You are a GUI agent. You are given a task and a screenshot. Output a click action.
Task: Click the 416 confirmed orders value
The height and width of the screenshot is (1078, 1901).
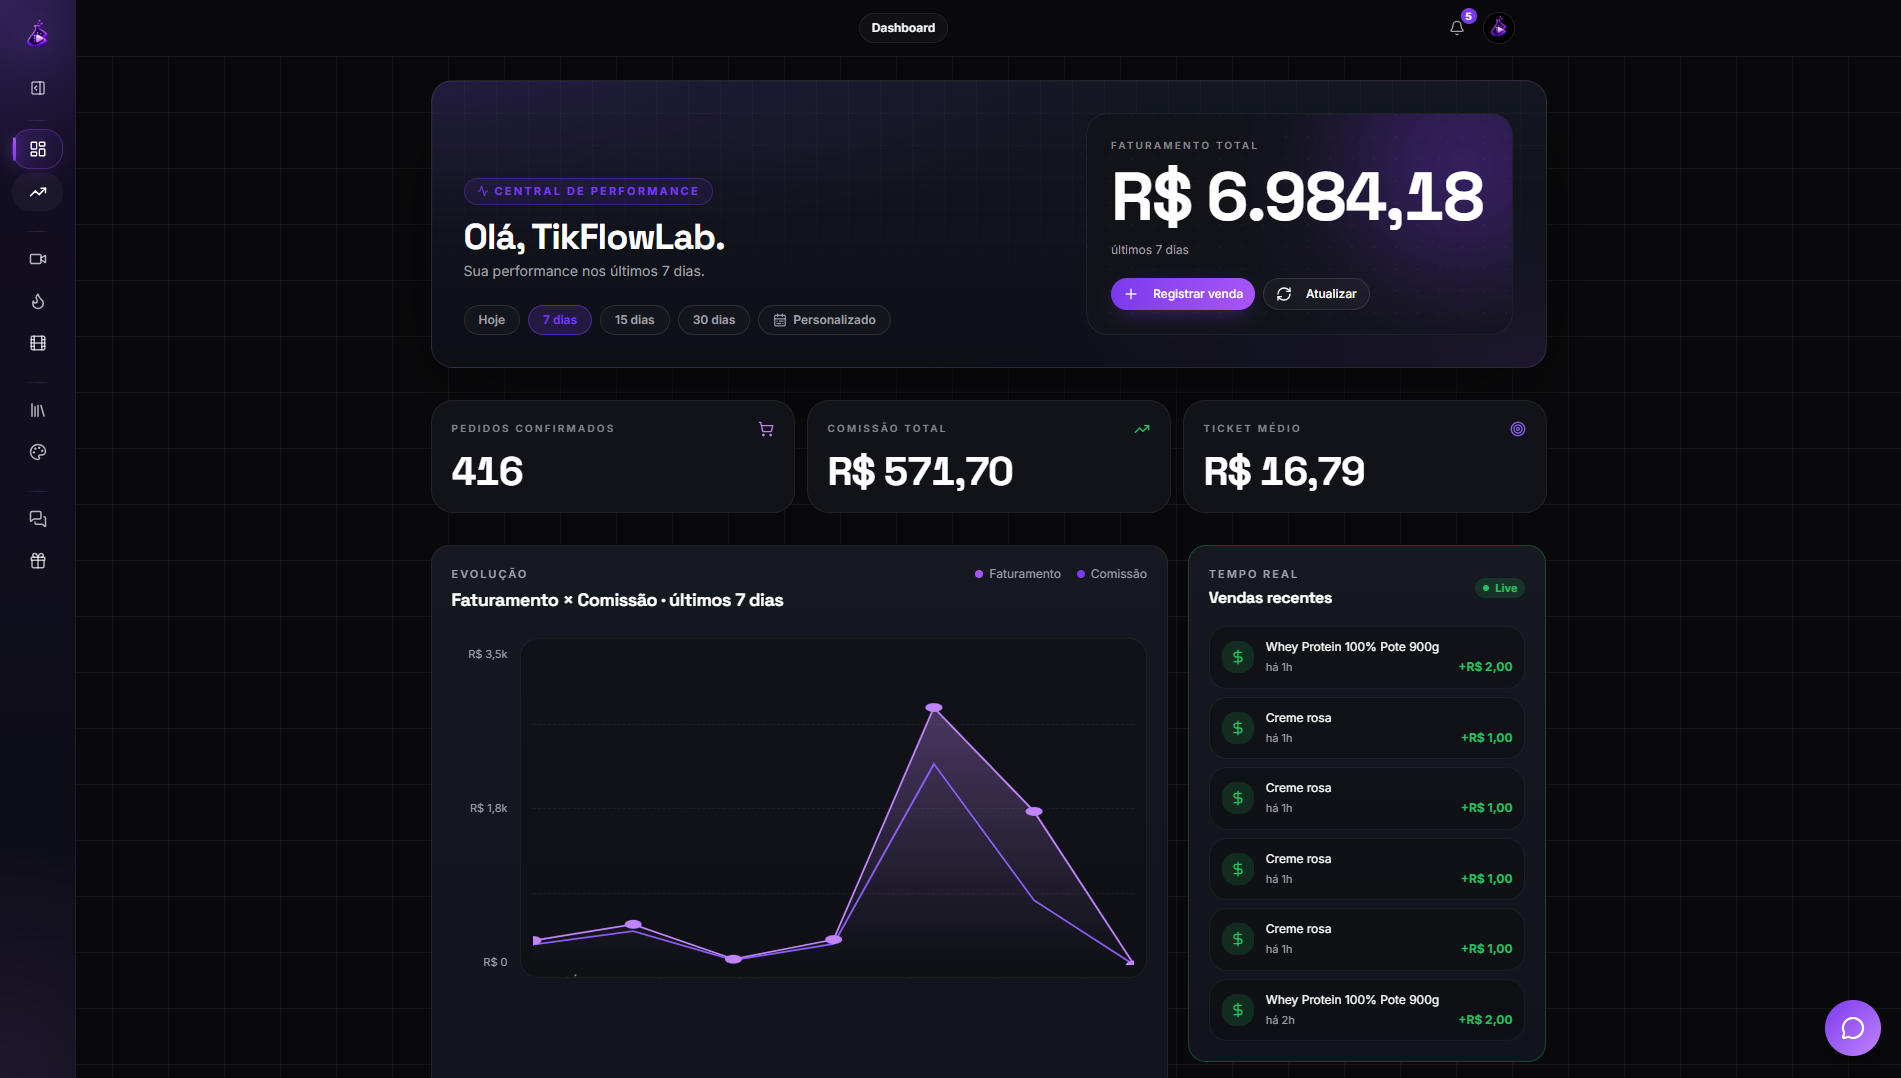pos(487,471)
